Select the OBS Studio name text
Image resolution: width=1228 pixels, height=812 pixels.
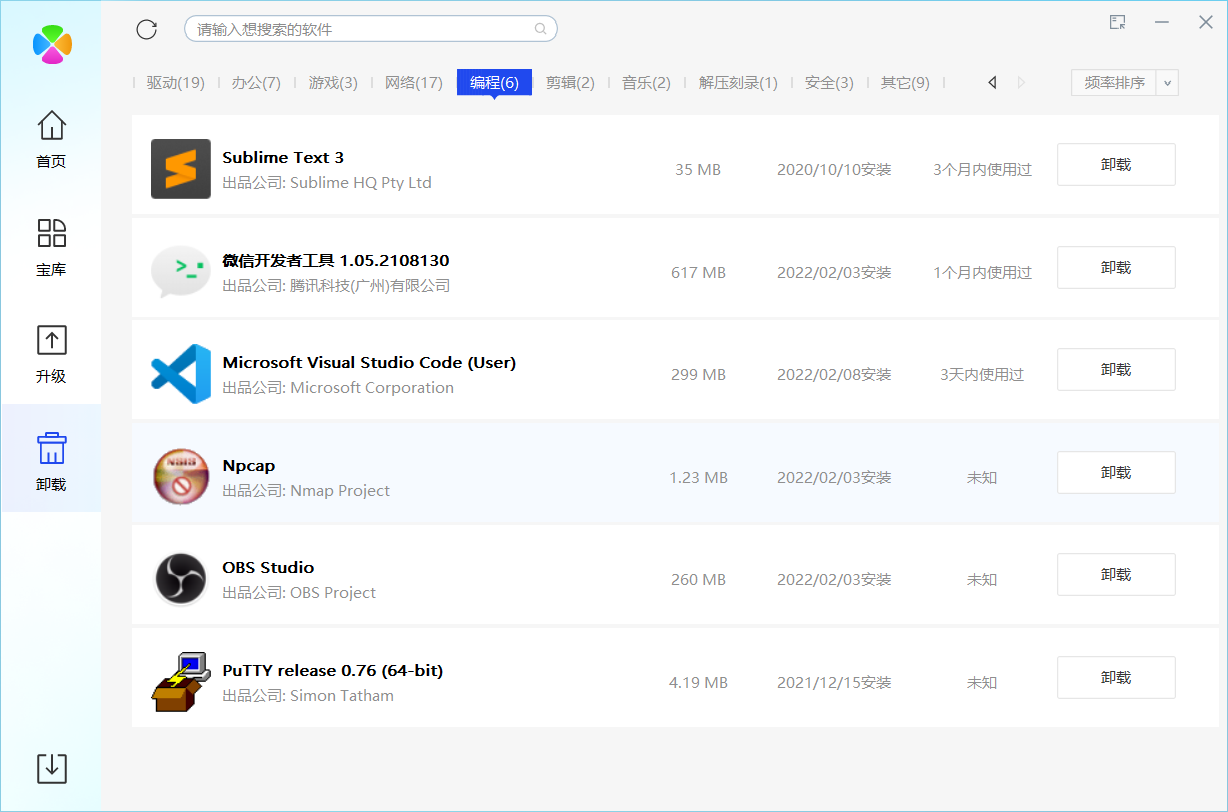pos(268,568)
